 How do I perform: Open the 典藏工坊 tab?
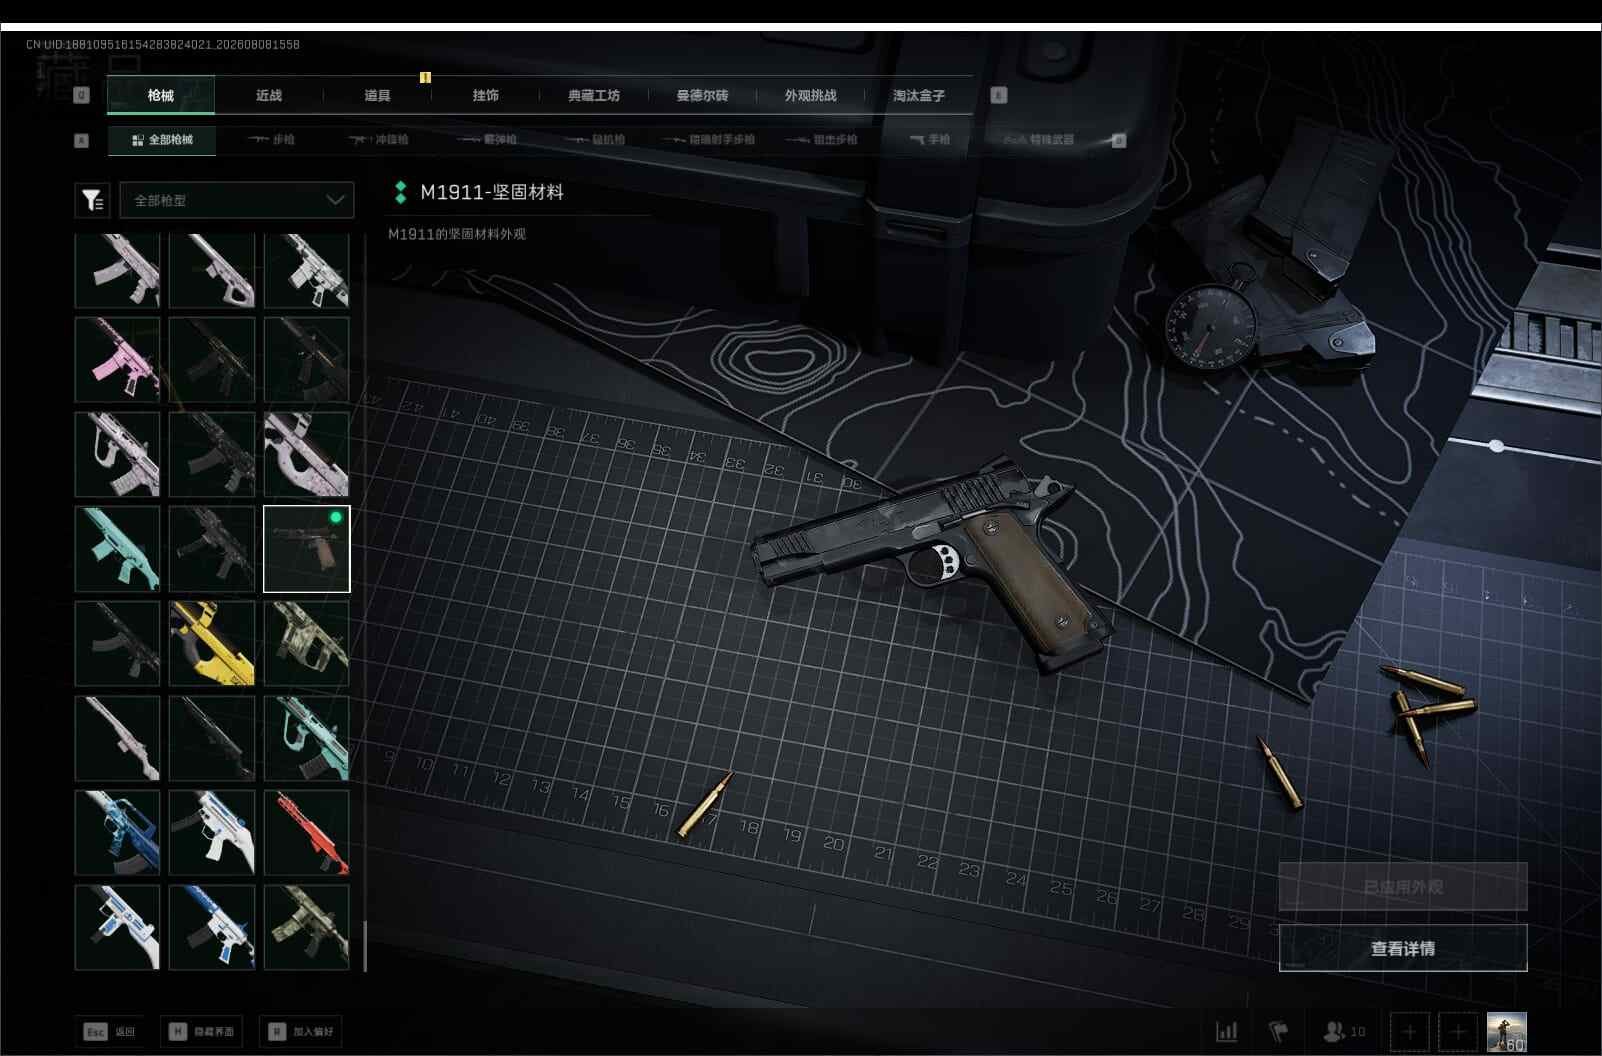coord(594,95)
